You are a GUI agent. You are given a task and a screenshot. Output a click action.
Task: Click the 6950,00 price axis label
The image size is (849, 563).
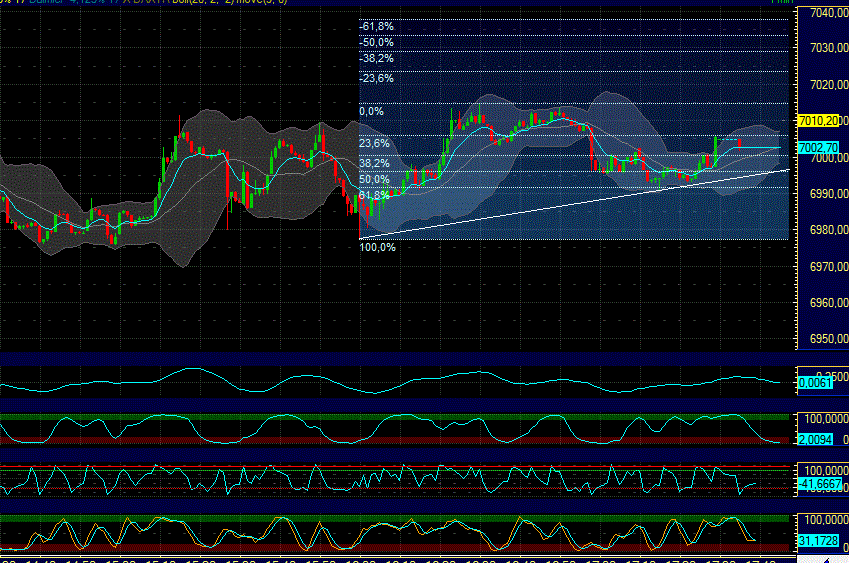coord(829,338)
